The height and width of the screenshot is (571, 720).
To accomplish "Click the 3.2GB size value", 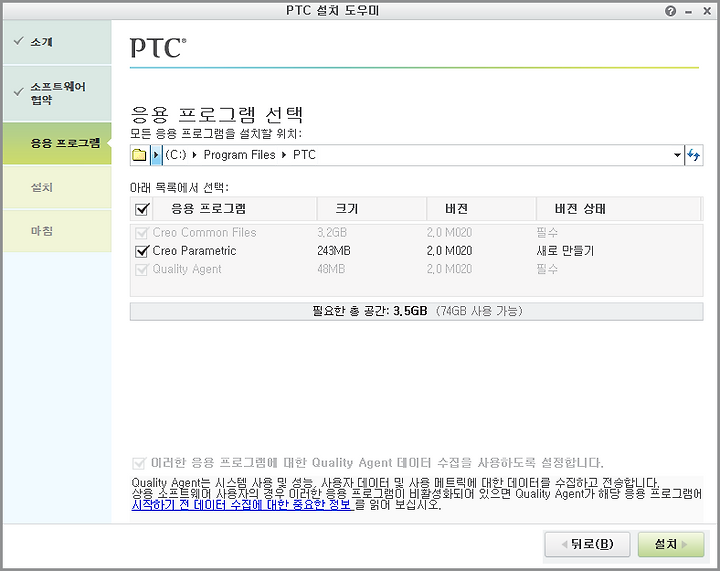I will [332, 233].
